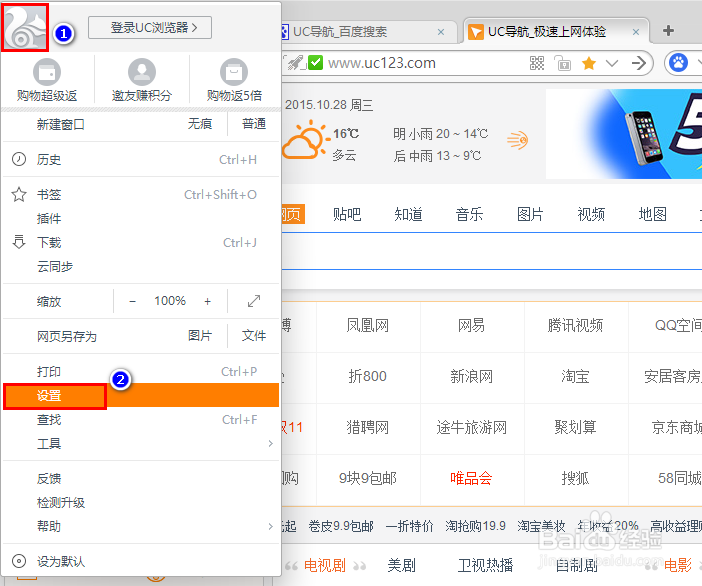This screenshot has height=586, width=702.
Task: Open a new 无痕 incognito window
Action: (200, 124)
